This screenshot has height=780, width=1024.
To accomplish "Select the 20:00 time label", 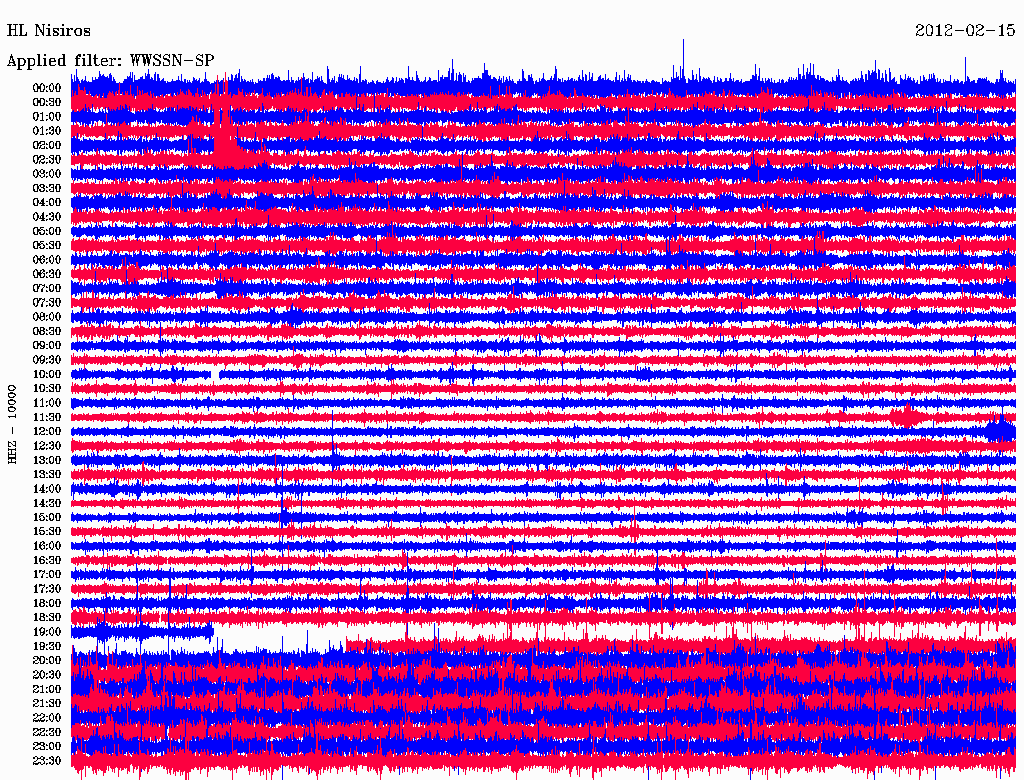I will pyautogui.click(x=47, y=661).
